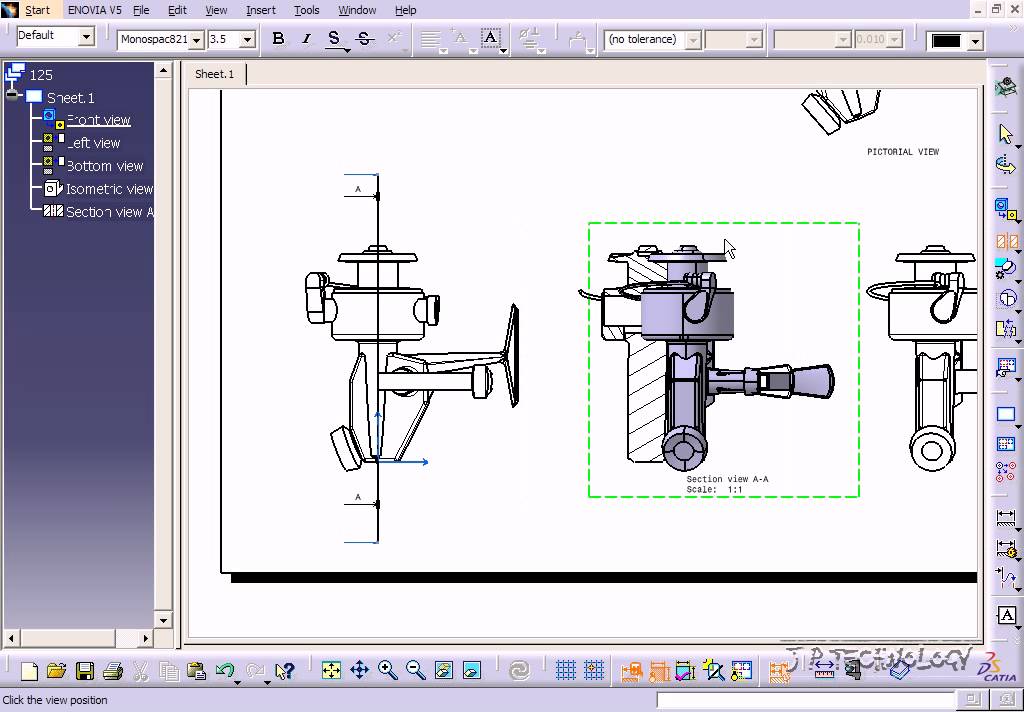
Task: Undo the last action
Action: 225,671
